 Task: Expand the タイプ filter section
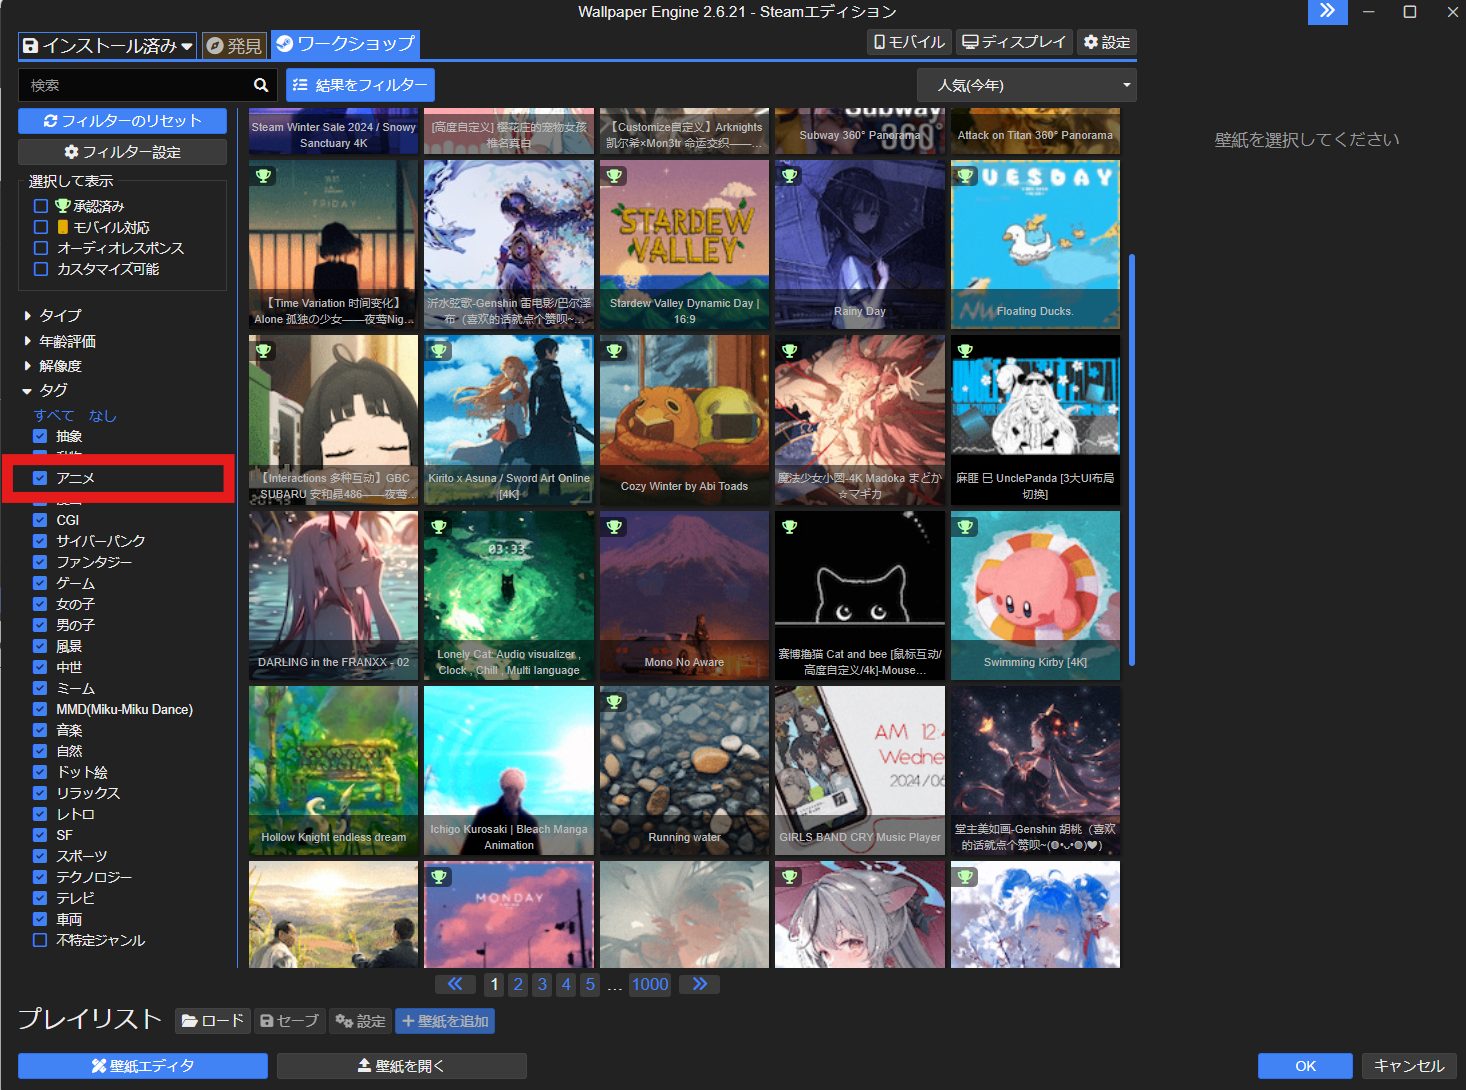53,315
